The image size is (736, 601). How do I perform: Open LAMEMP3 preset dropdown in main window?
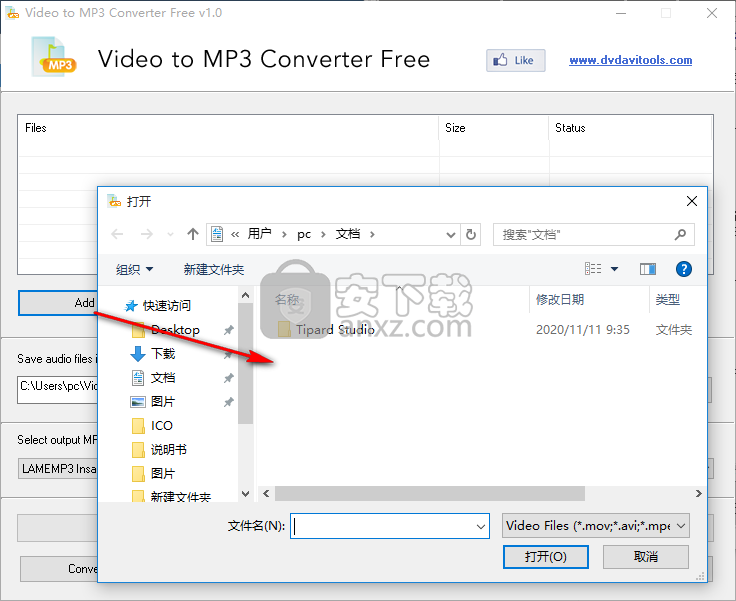(x=58, y=469)
